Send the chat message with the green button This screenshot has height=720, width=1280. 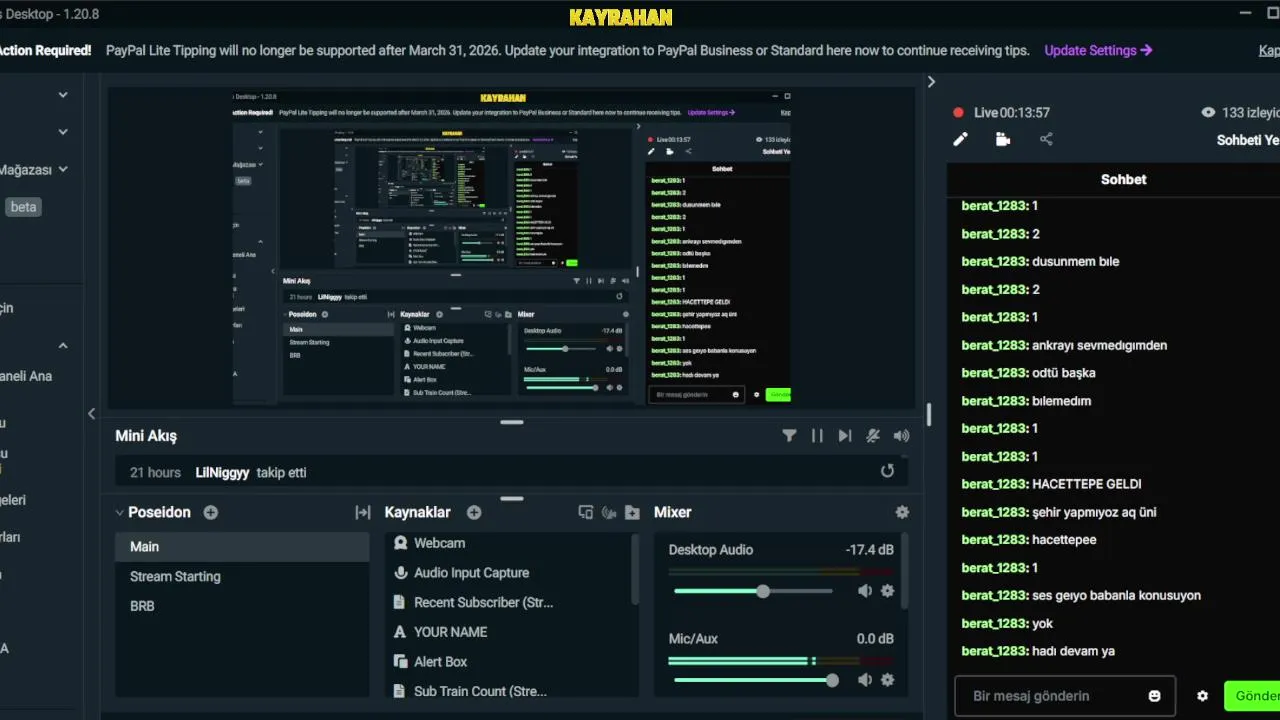(x=1252, y=696)
